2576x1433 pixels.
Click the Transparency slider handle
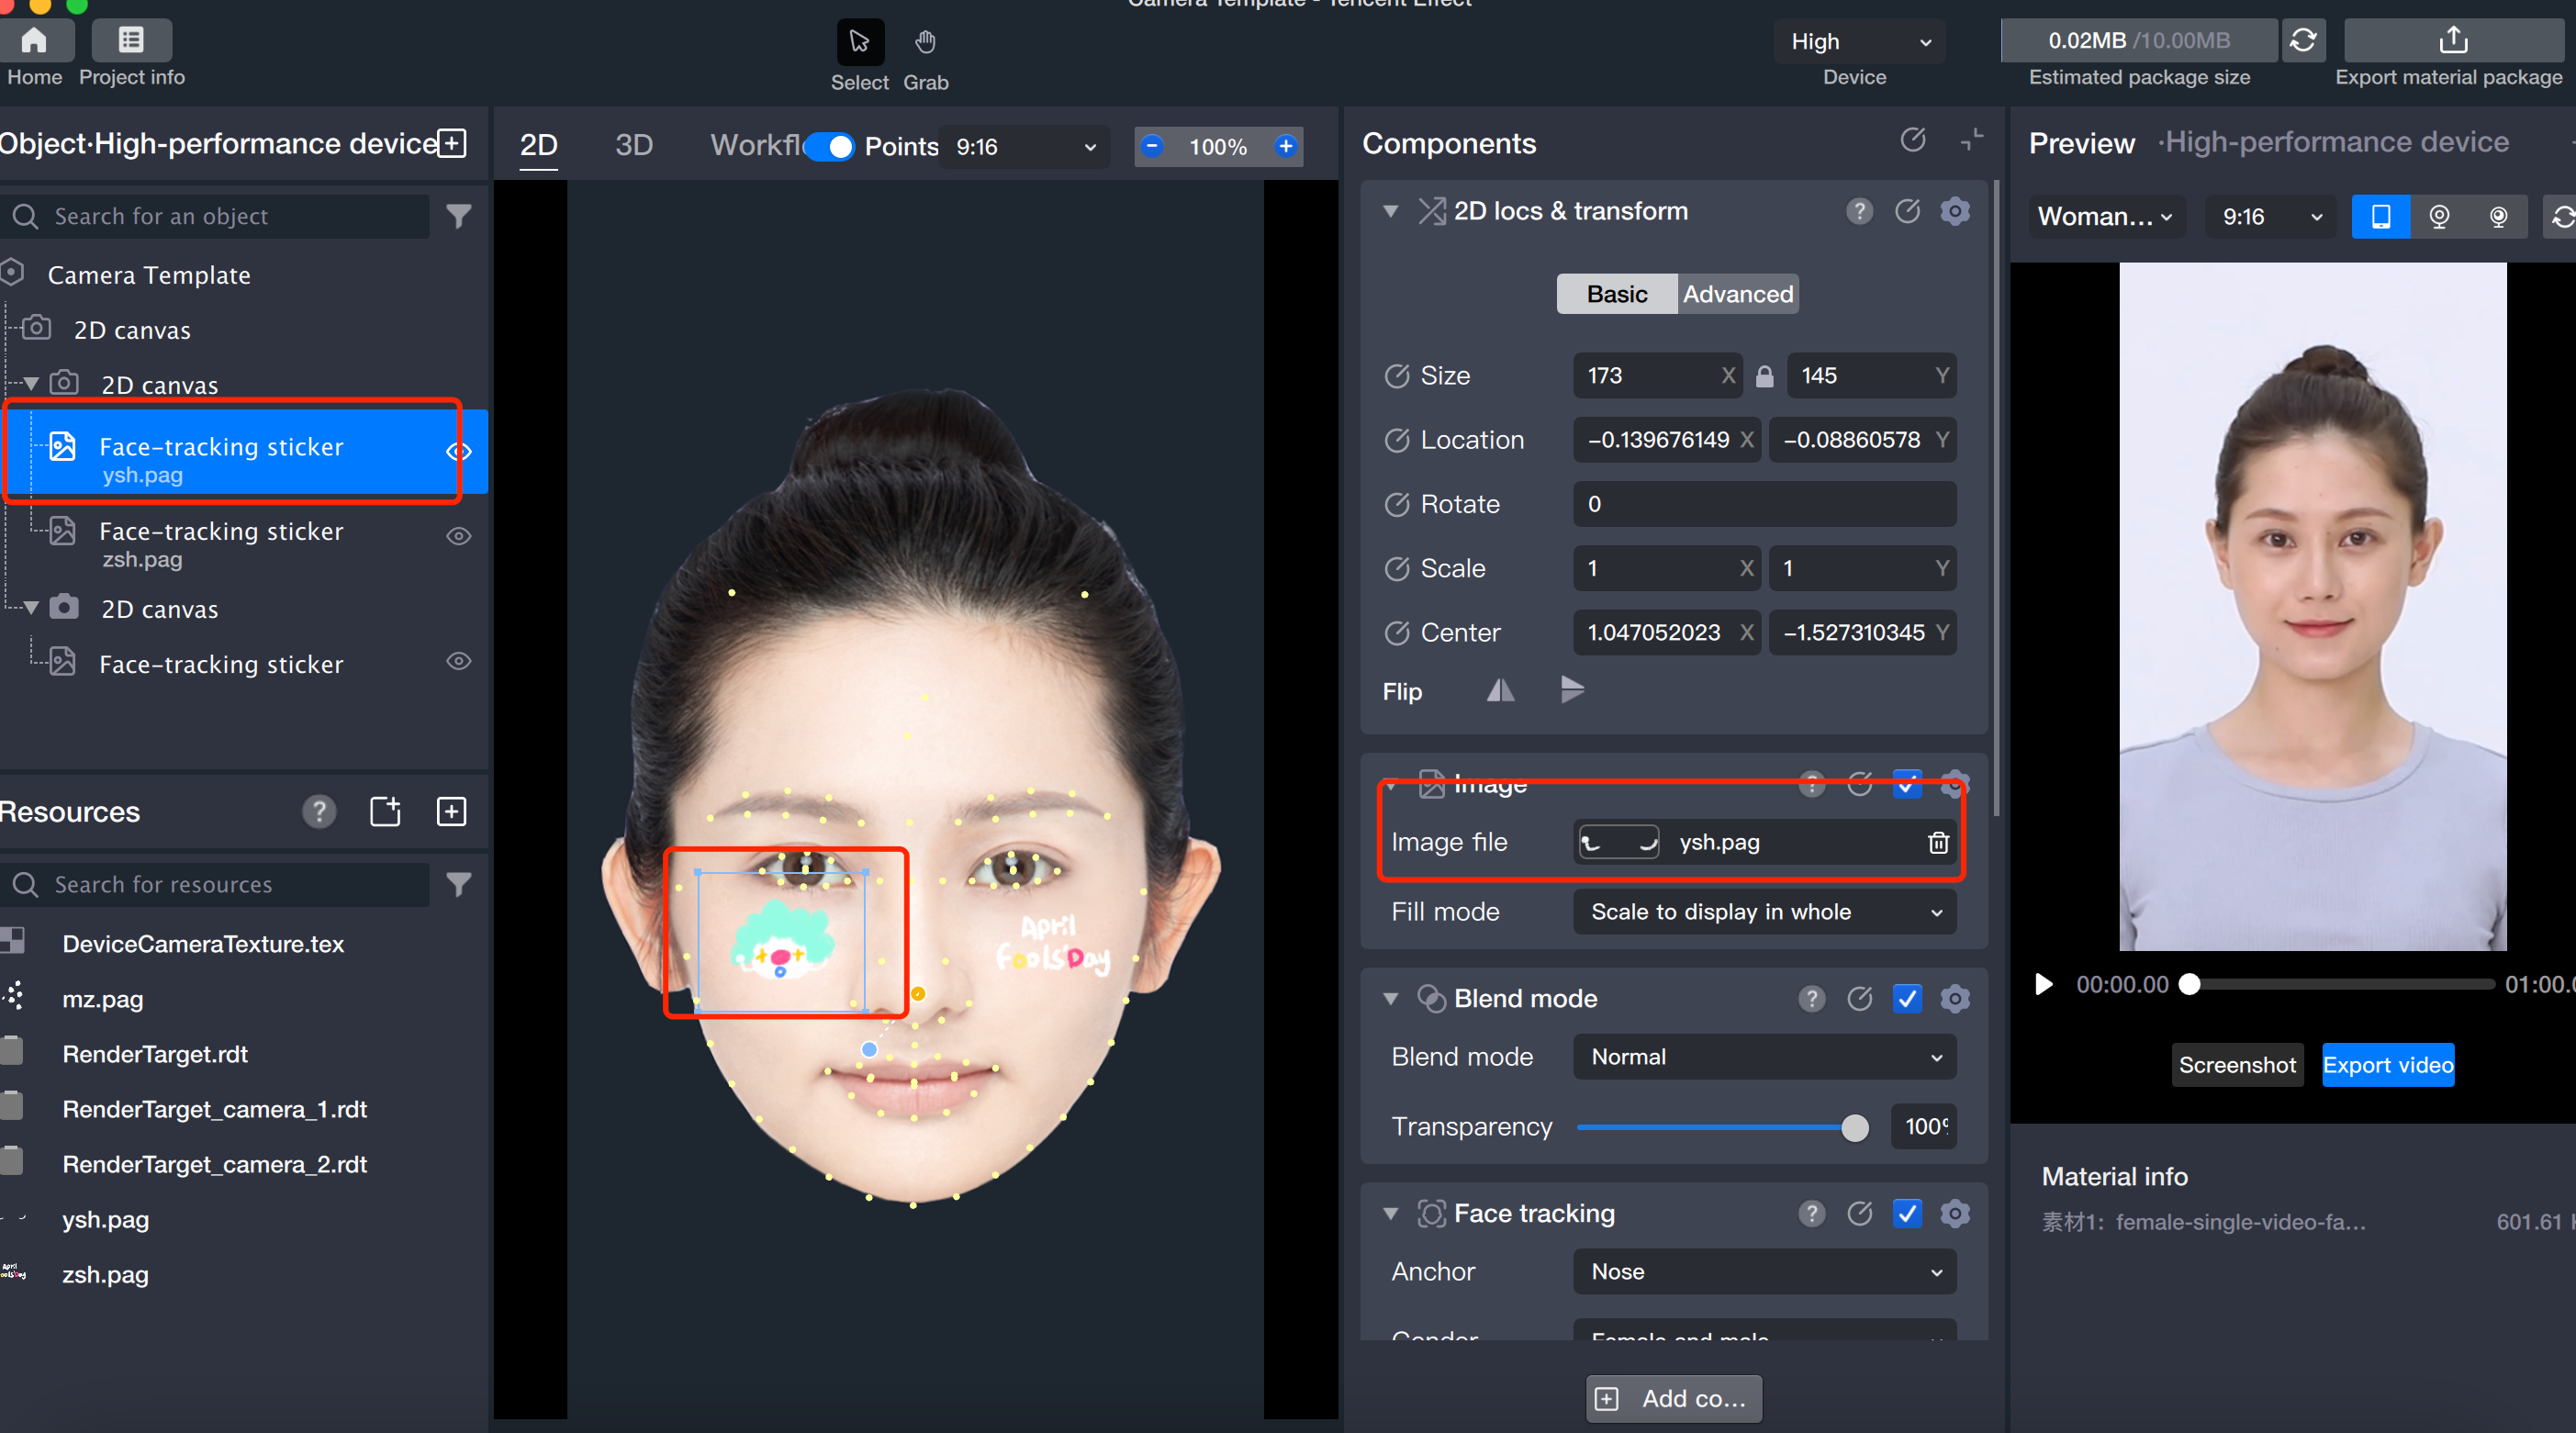click(1854, 1127)
